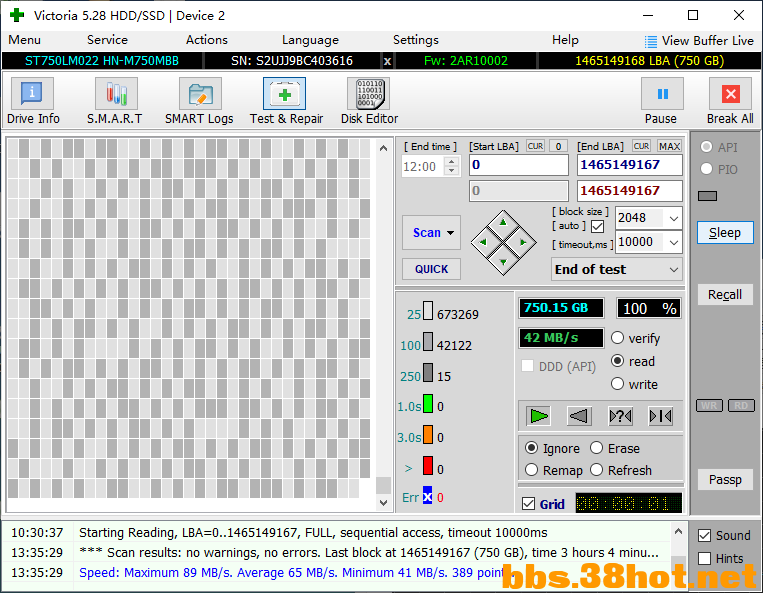
Task: Select the API radio option
Action: point(707,147)
